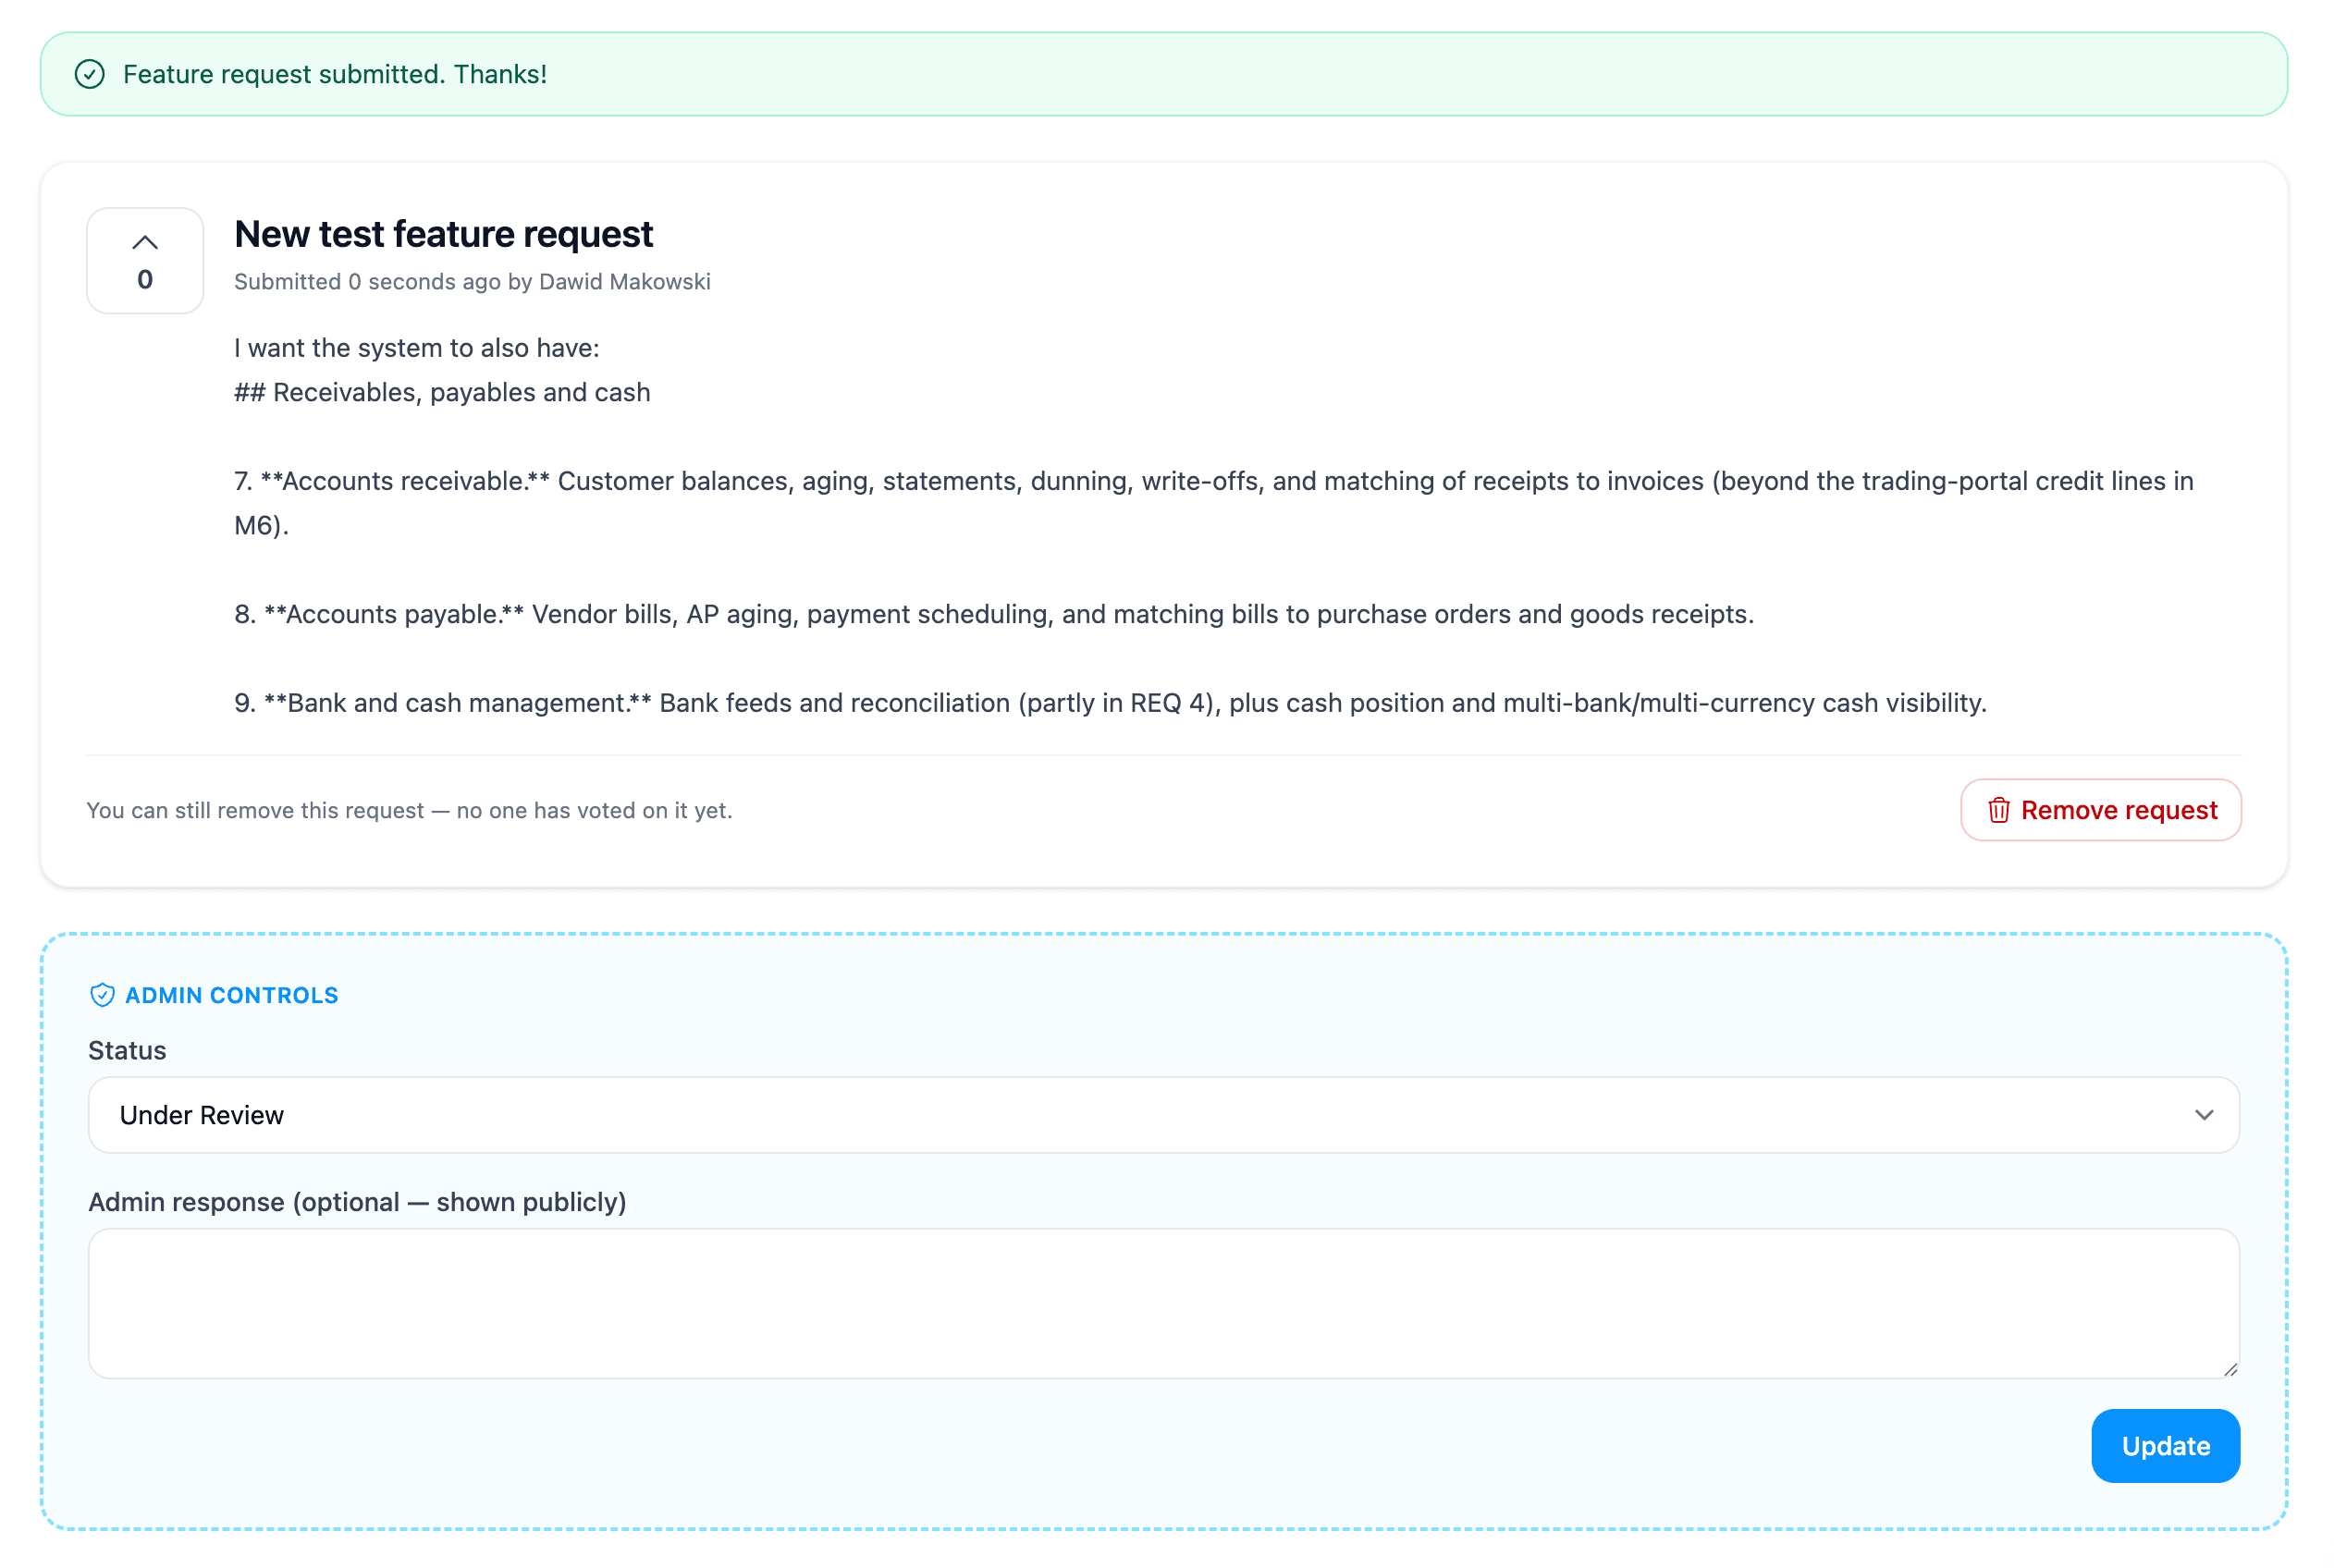Click the '## Receivables, payables and cash' line

442,392
